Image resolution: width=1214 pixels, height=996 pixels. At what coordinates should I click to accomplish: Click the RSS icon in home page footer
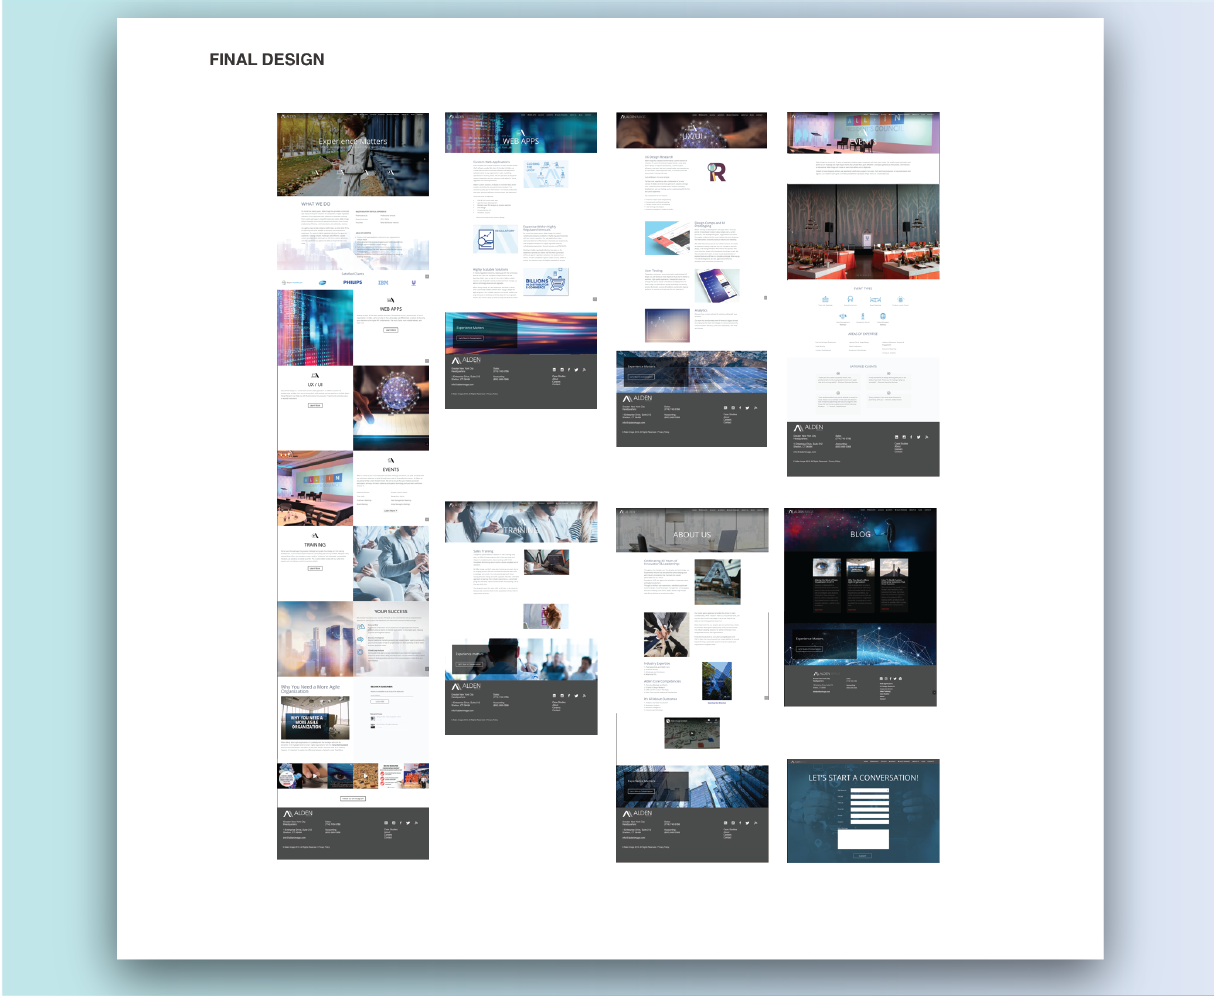[417, 823]
